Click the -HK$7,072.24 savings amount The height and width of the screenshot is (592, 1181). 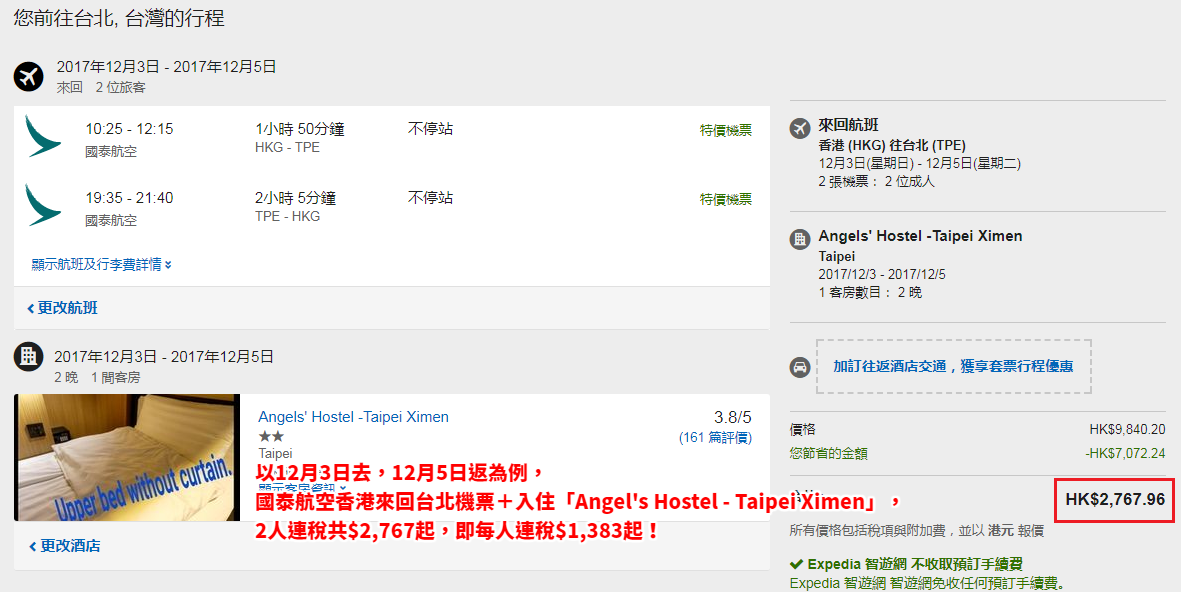1125,453
